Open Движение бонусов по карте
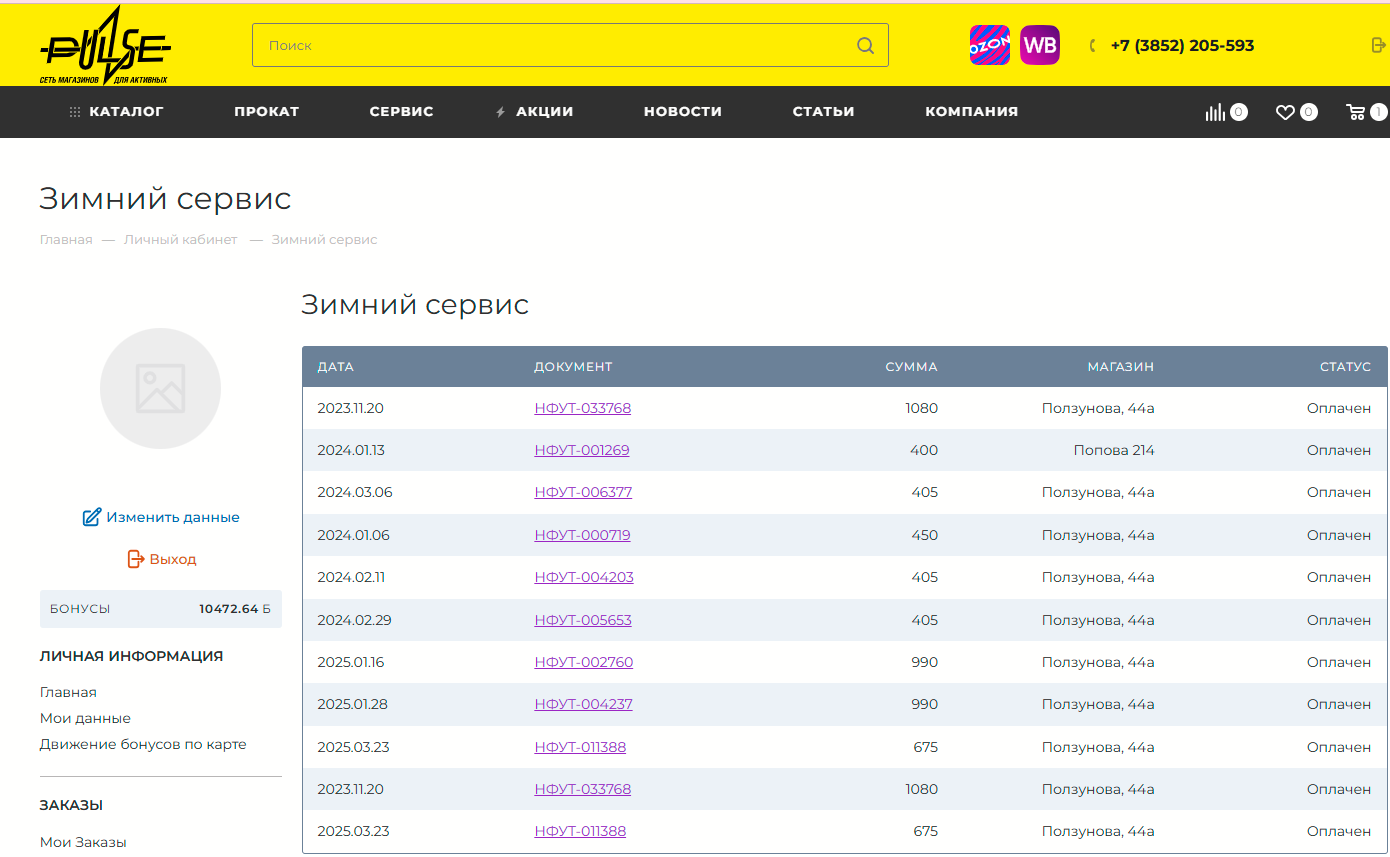 [143, 745]
